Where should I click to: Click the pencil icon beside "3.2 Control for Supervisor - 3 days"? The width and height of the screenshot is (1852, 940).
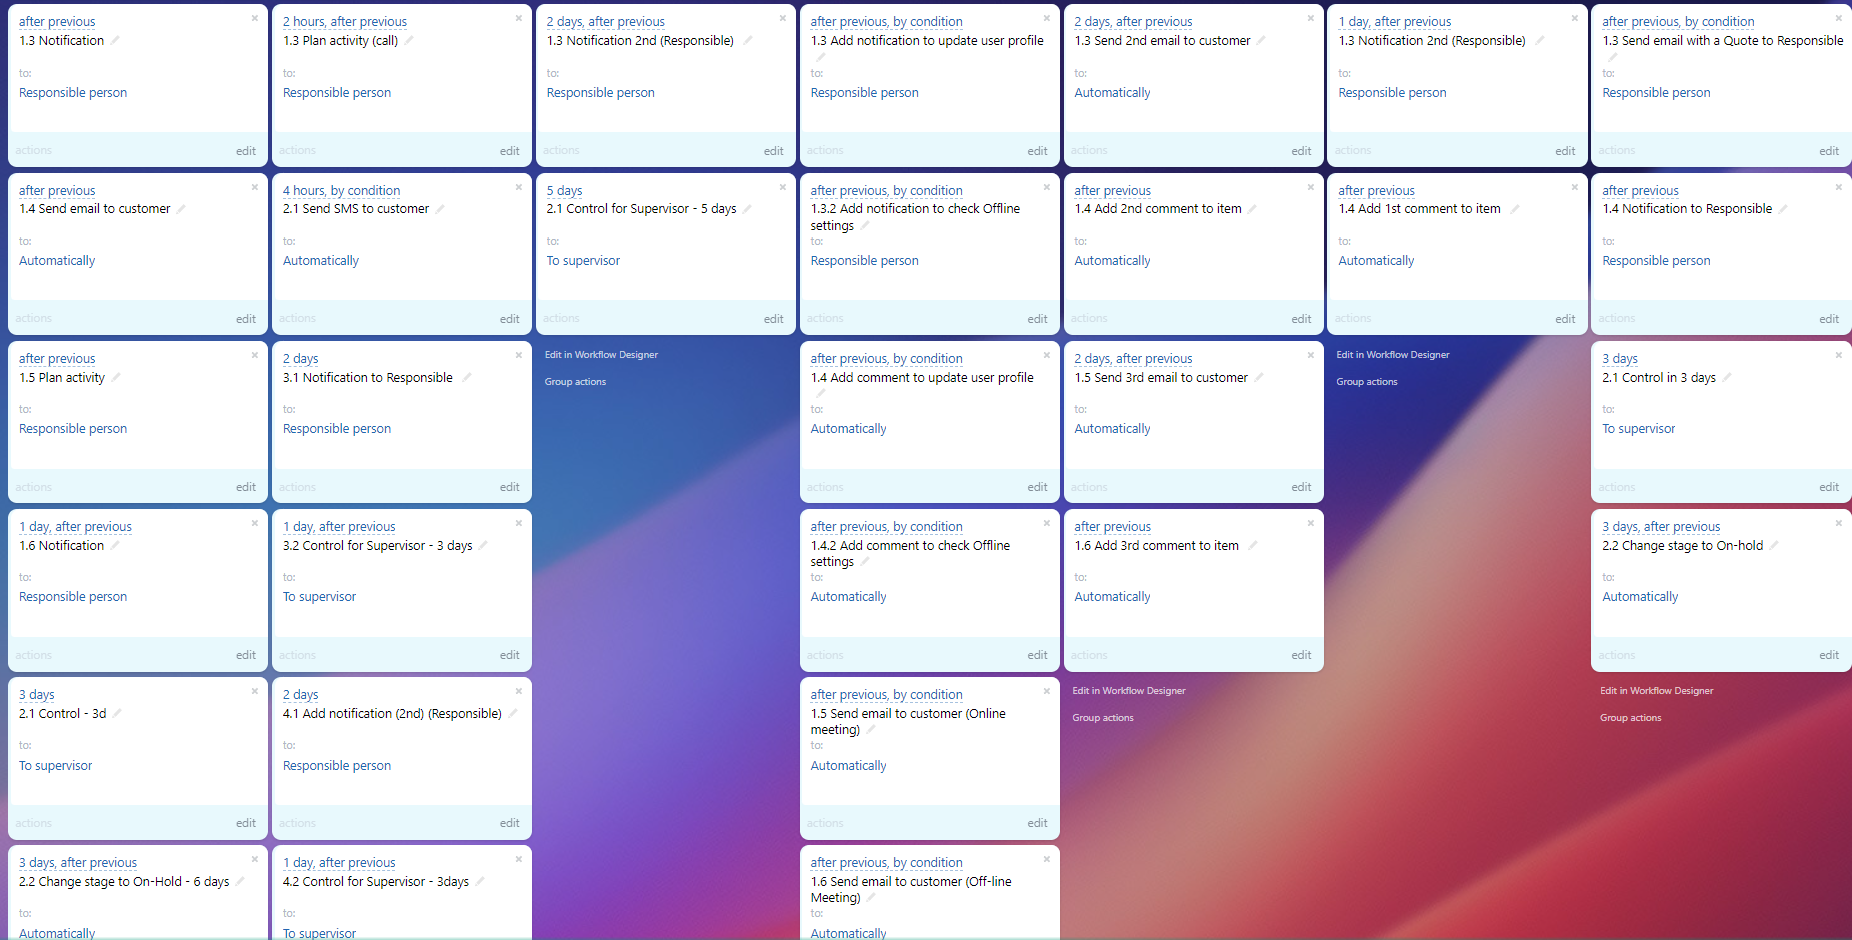point(483,546)
